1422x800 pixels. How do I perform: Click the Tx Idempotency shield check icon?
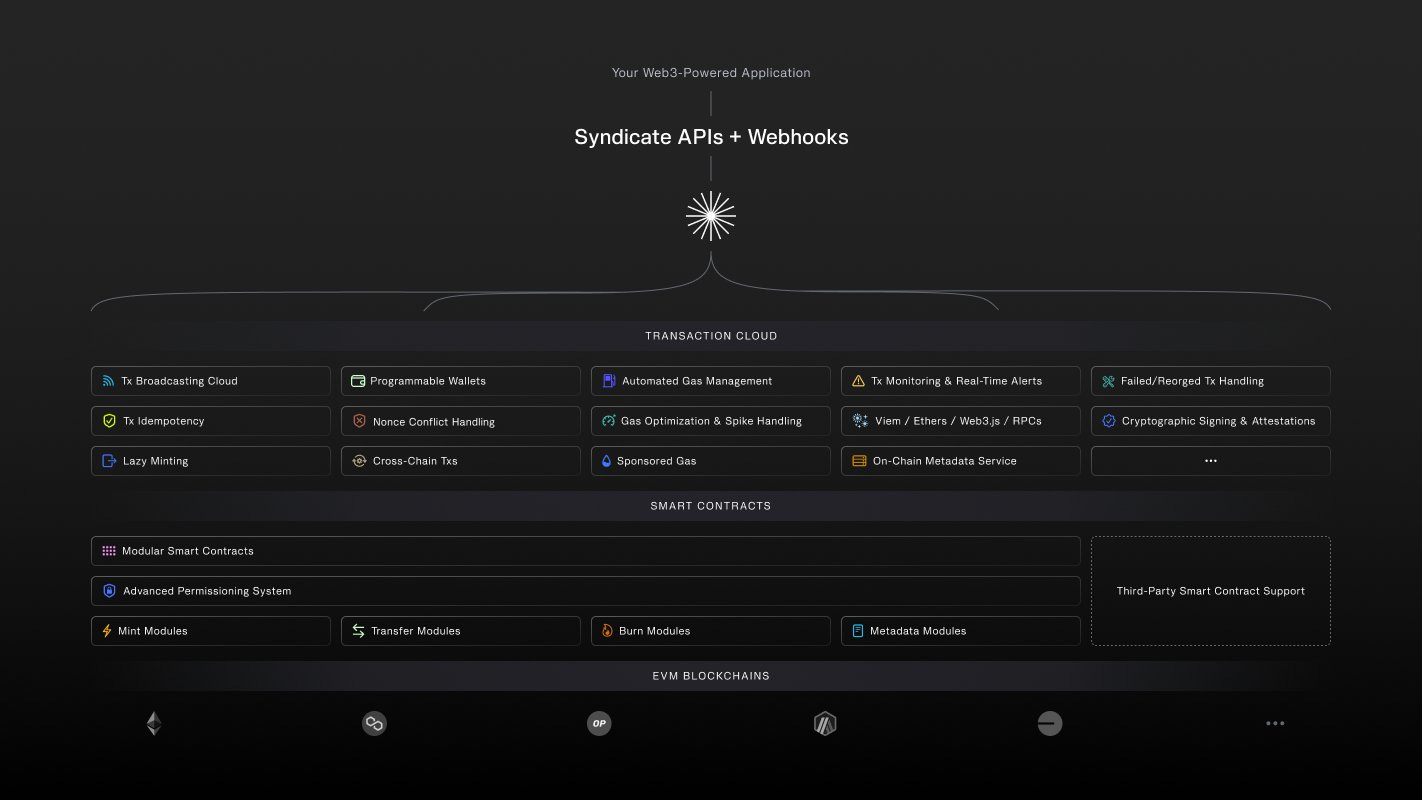[x=109, y=421]
